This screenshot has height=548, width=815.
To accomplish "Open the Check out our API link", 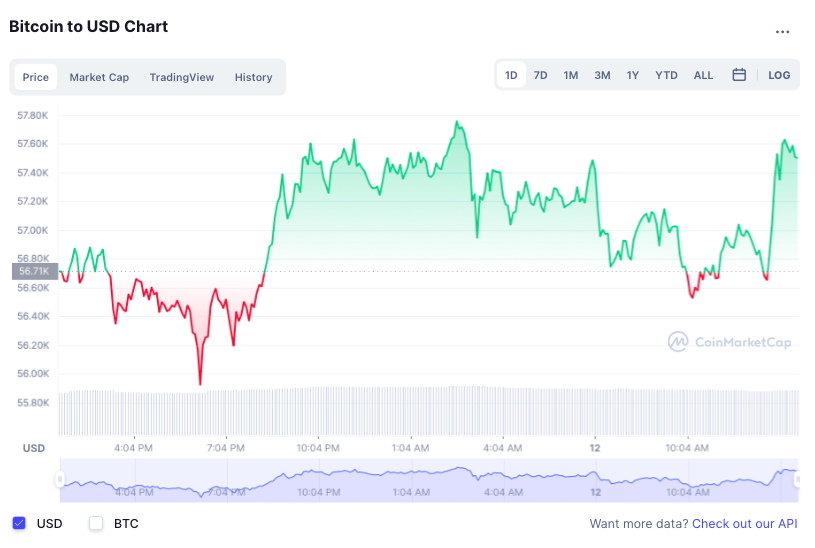I will (x=745, y=523).
